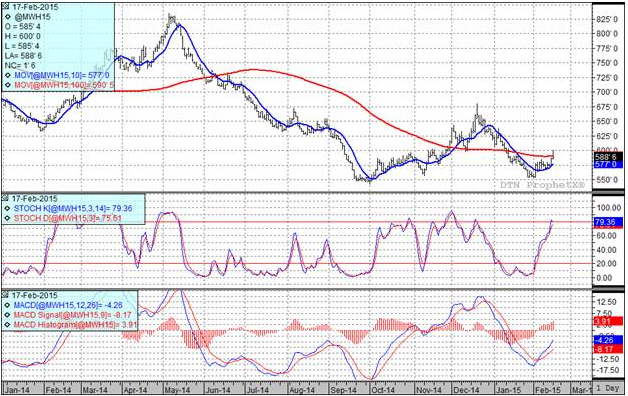Click the blue -4.26 MACD value tag
The height and width of the screenshot is (396, 628).
[608, 340]
